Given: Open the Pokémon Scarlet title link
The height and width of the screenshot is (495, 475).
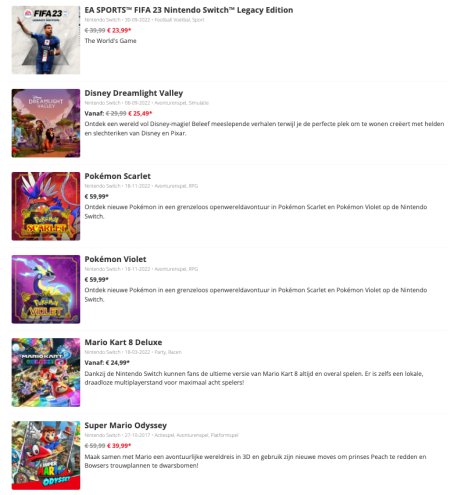Looking at the screenshot, I should tap(117, 176).
